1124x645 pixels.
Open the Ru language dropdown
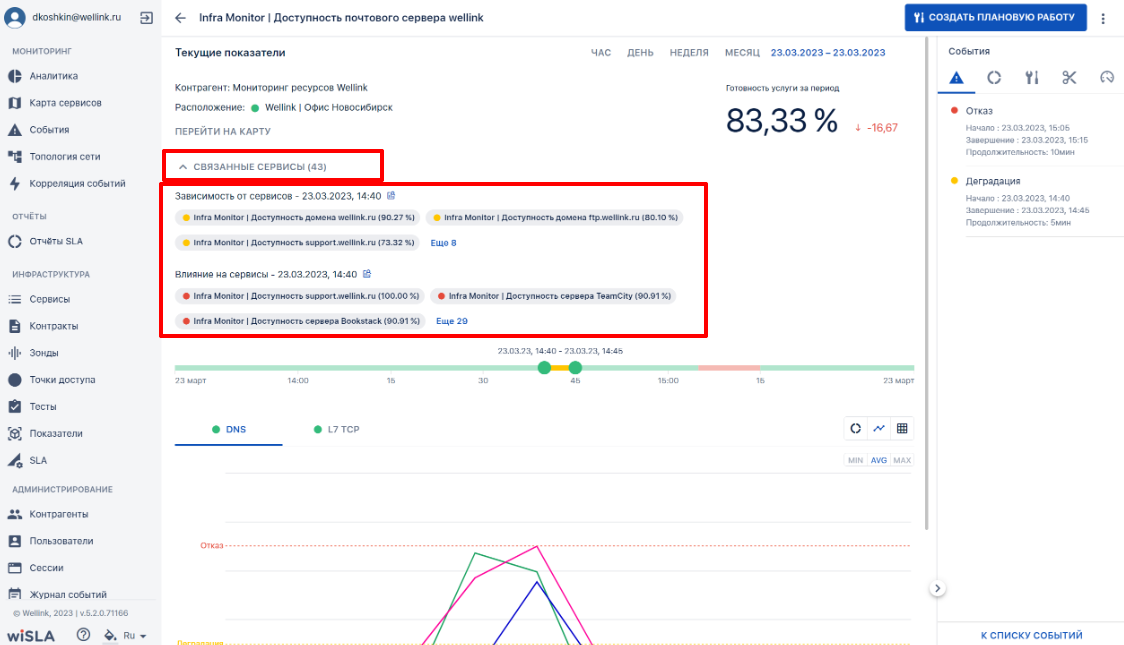[134, 636]
